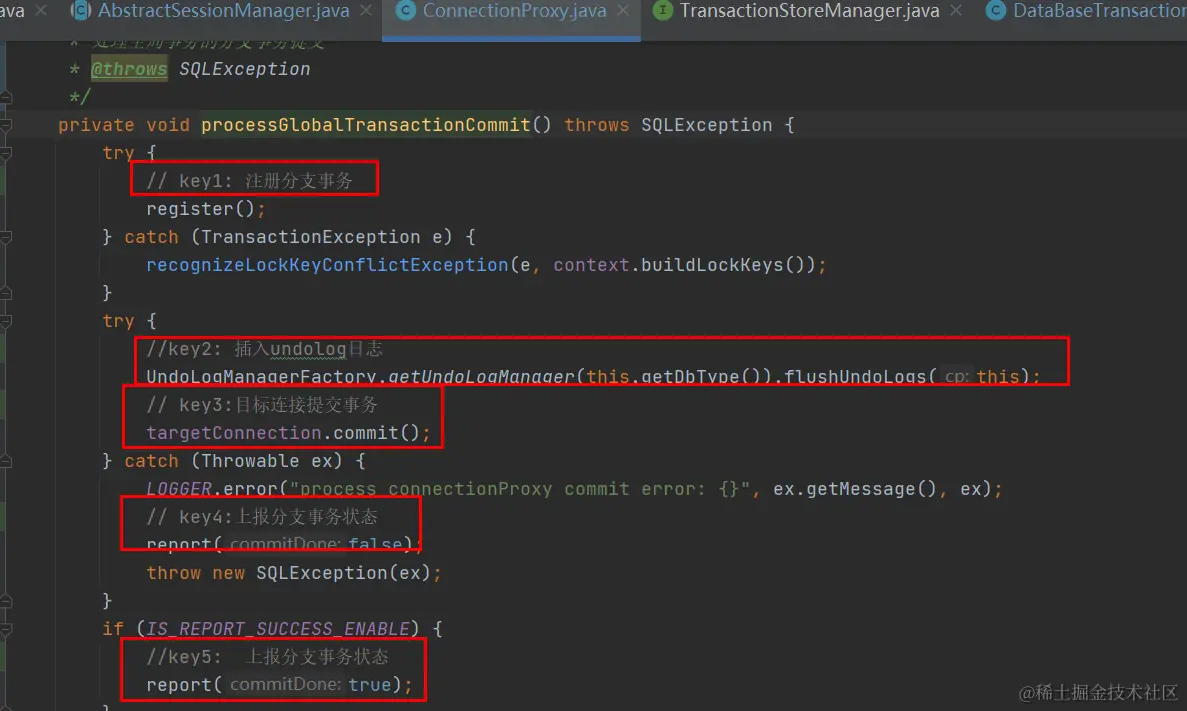
Task: Click the '//key5: 上报分支事务状态' comment
Action: [x=267, y=657]
